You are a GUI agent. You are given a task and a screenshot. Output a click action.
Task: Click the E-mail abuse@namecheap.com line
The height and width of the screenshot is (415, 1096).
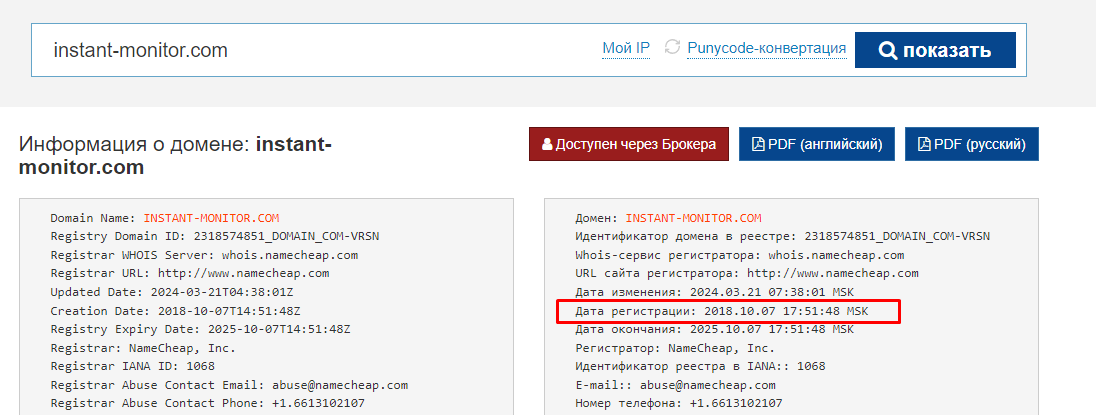click(675, 385)
